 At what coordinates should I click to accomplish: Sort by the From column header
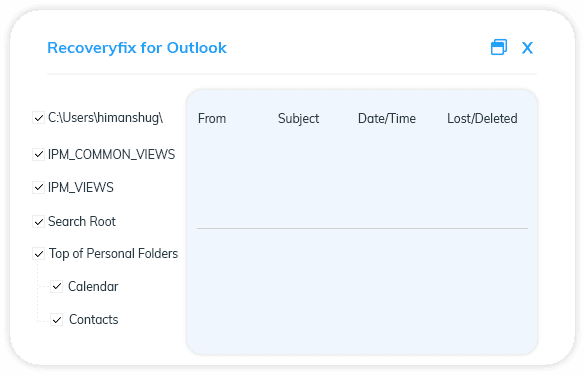point(212,119)
